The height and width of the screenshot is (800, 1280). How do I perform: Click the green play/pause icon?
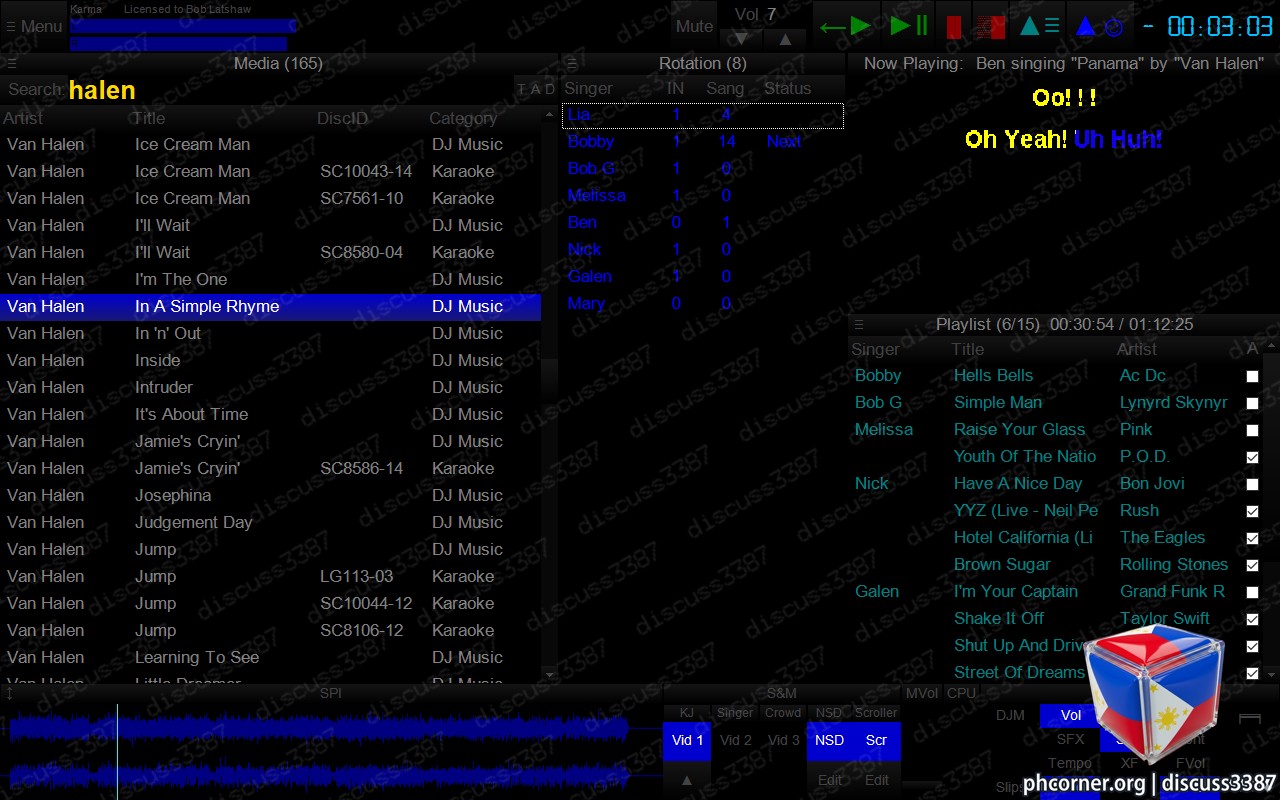tap(909, 26)
